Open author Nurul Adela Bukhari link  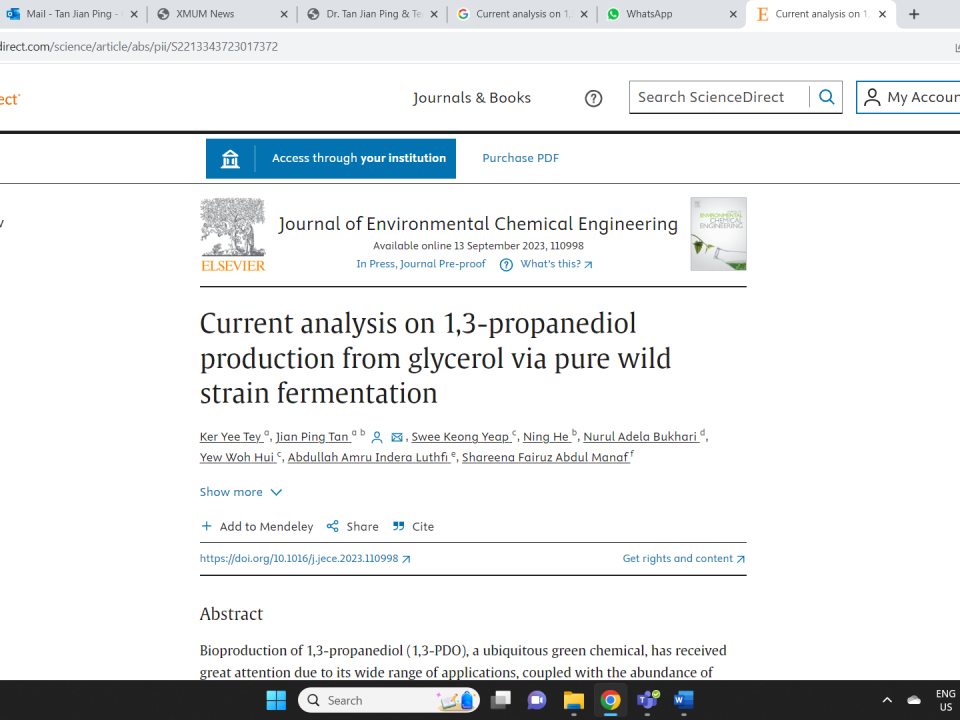point(640,437)
